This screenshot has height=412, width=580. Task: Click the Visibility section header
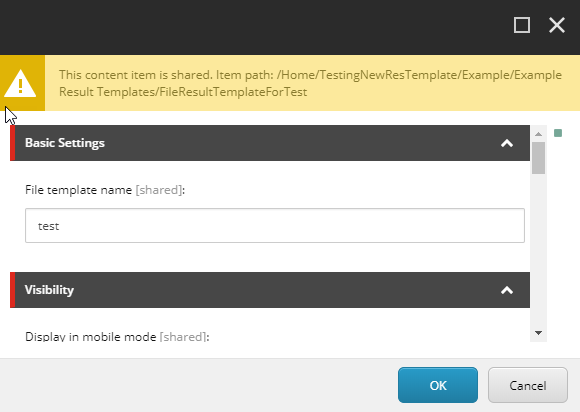[270, 290]
